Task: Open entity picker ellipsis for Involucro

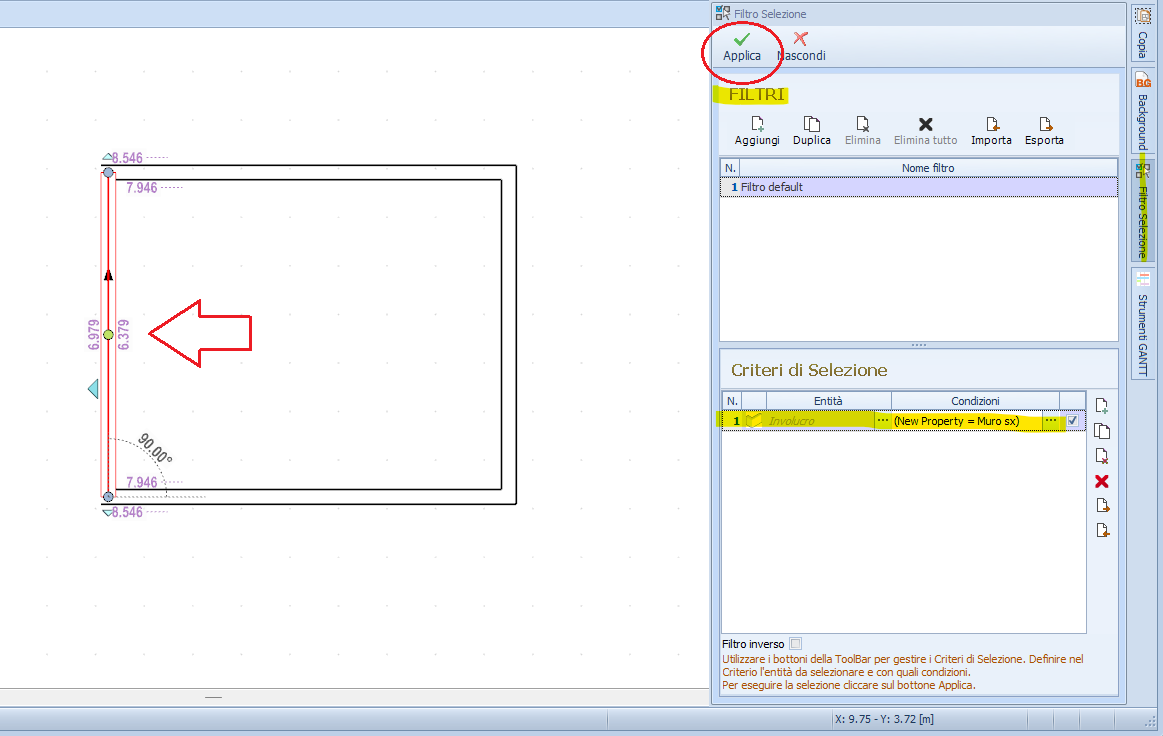Action: pos(882,421)
